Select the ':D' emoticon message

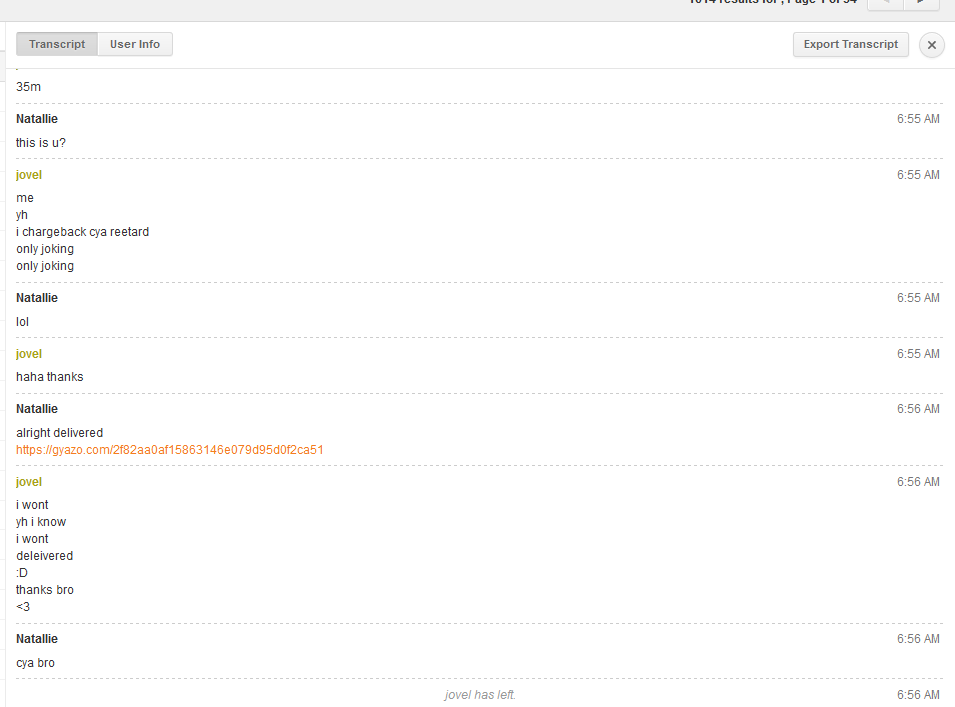point(22,573)
